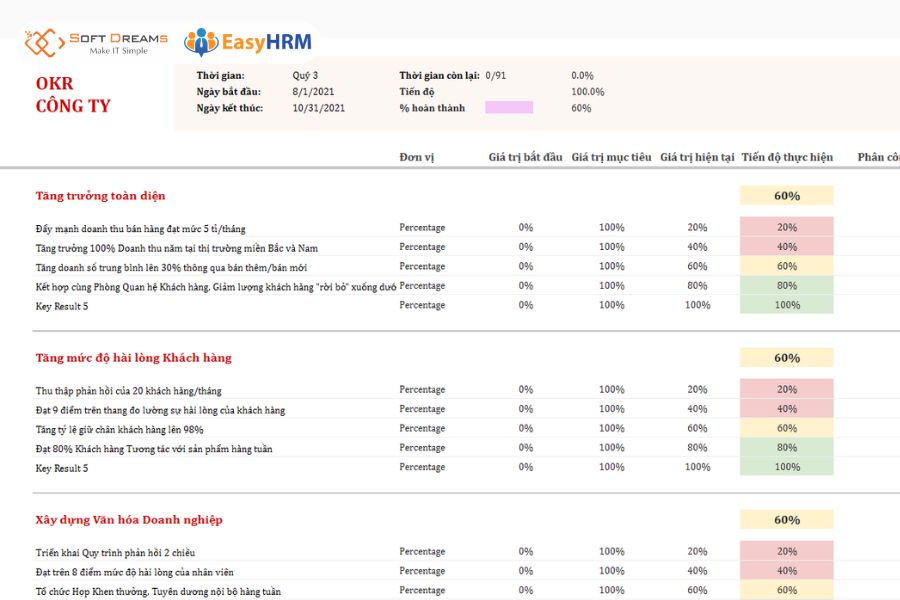Screen dimensions: 900x600
Task: Click 'Tăng trưởng 100% Doanh thu năm' key result
Action: 177,248
